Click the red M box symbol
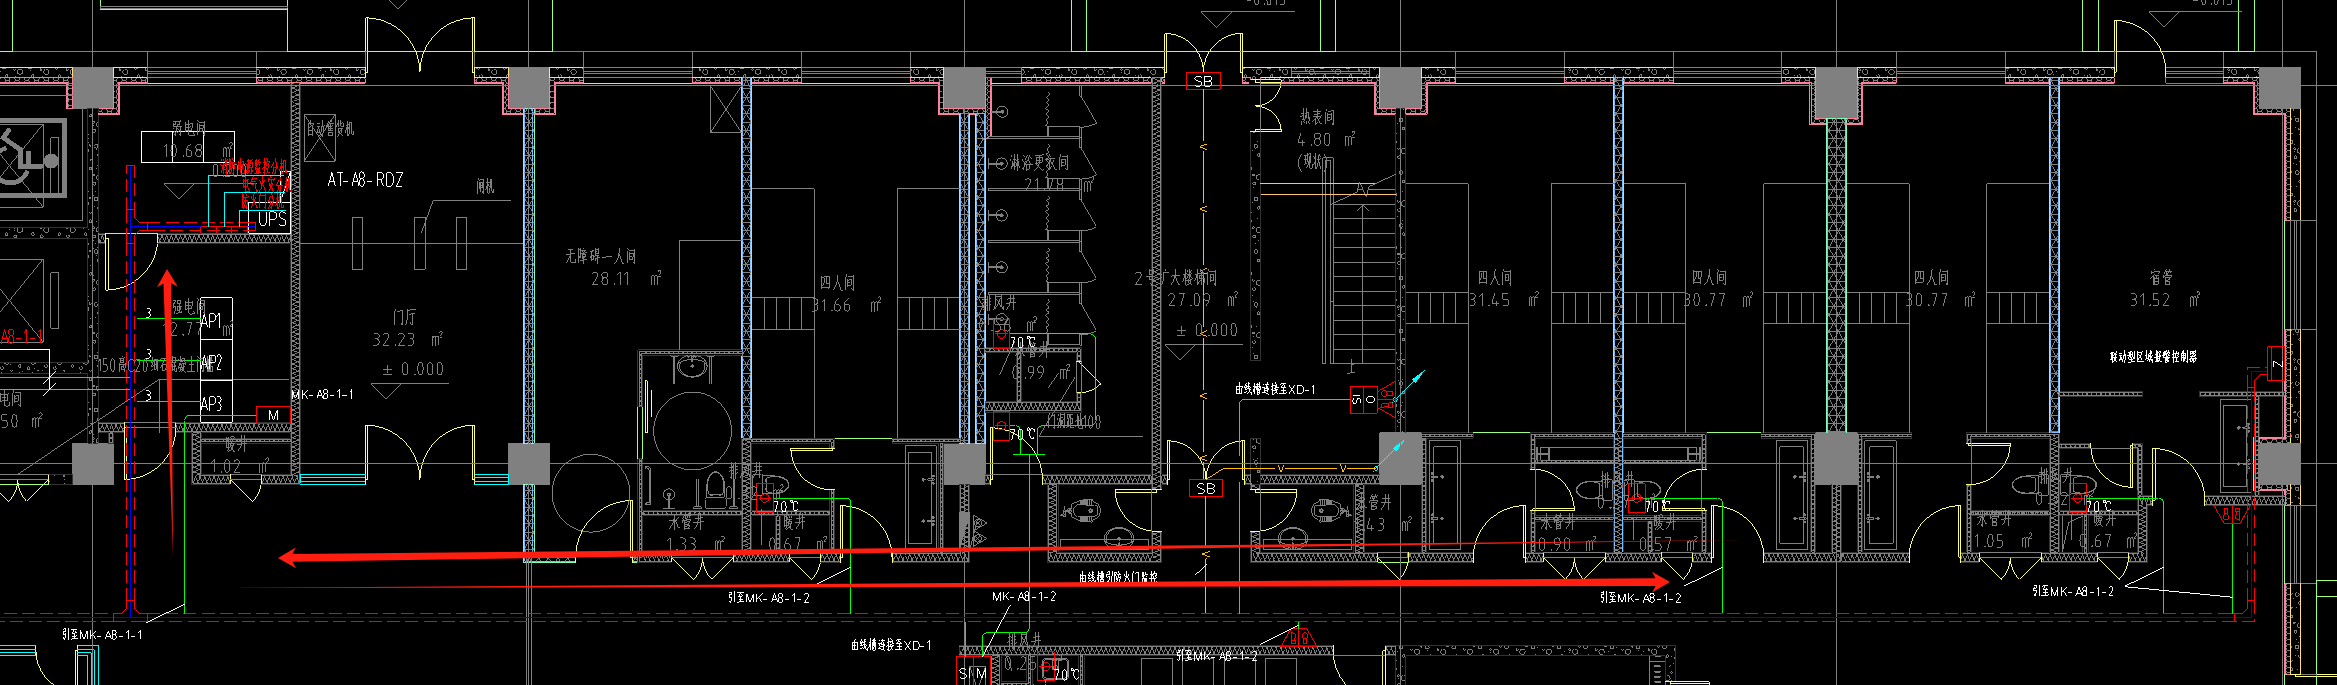 pos(273,415)
